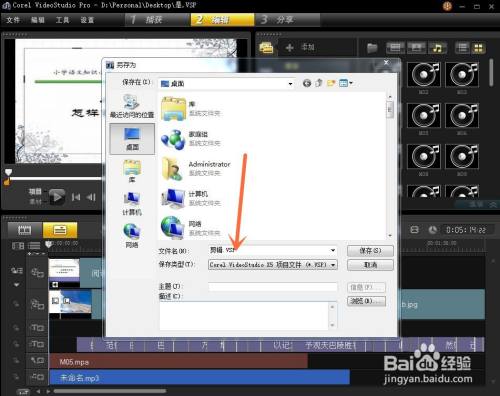Click the video track icon
Viewport: 500px width, 396px height.
(x=37, y=273)
